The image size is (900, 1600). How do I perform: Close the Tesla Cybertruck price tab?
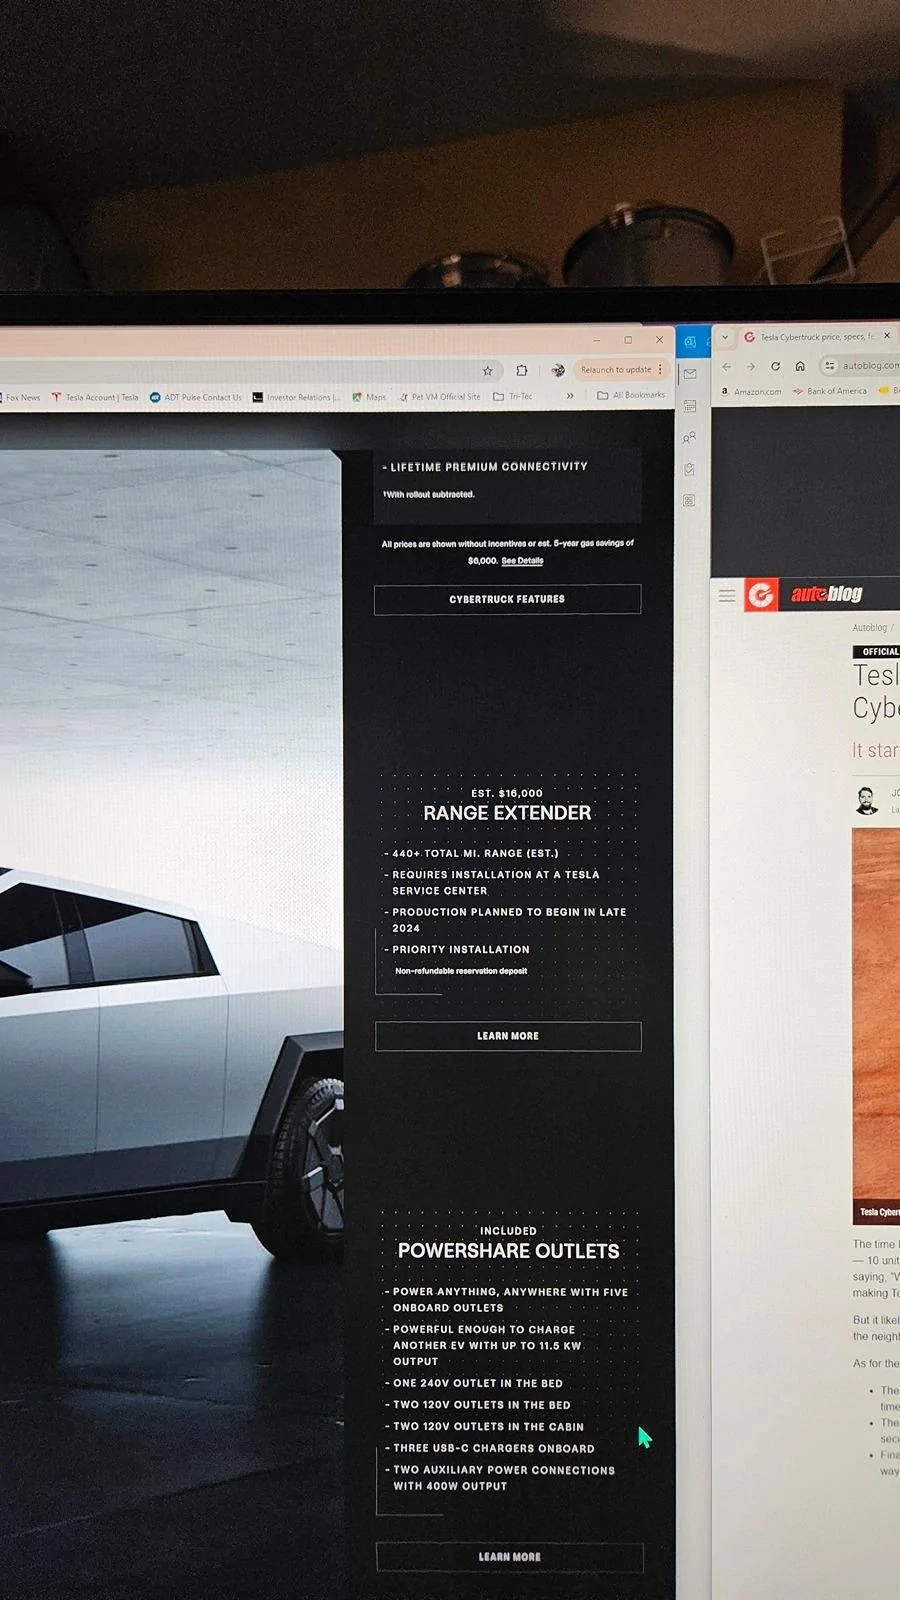(887, 336)
